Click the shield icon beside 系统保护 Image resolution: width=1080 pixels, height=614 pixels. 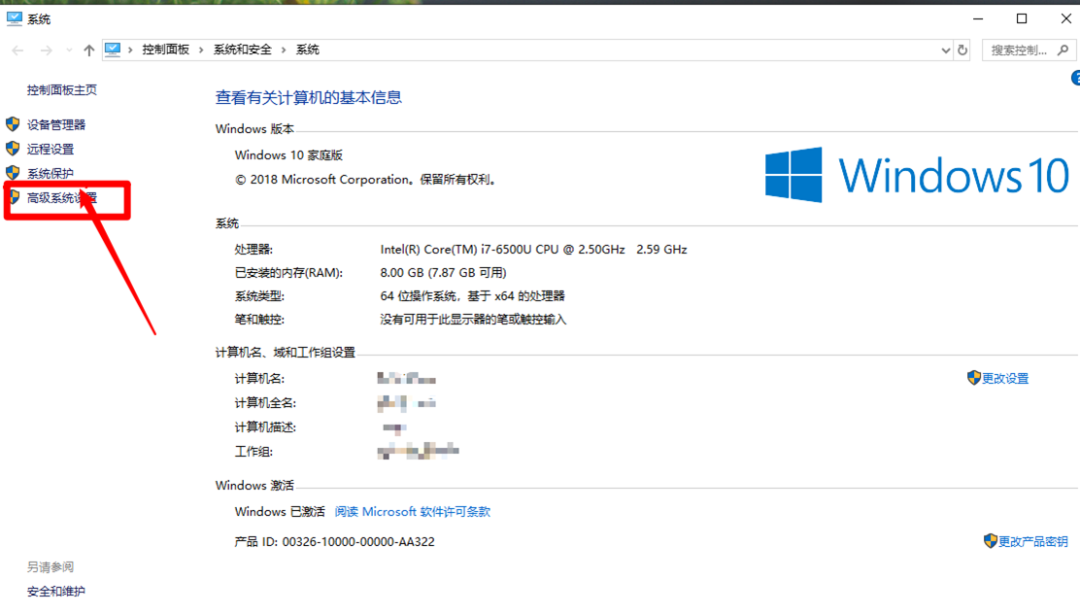12,172
